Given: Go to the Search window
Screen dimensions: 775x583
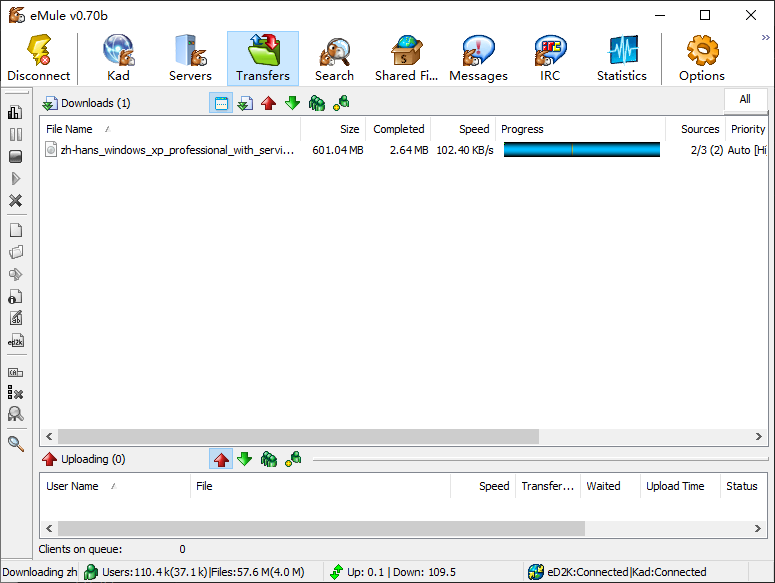Looking at the screenshot, I should click(334, 59).
